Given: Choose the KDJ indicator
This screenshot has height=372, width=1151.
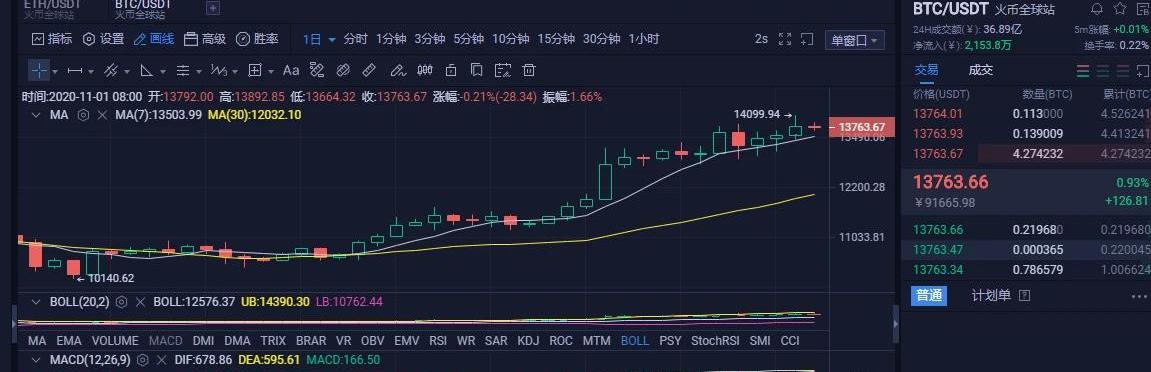Looking at the screenshot, I should point(528,340).
